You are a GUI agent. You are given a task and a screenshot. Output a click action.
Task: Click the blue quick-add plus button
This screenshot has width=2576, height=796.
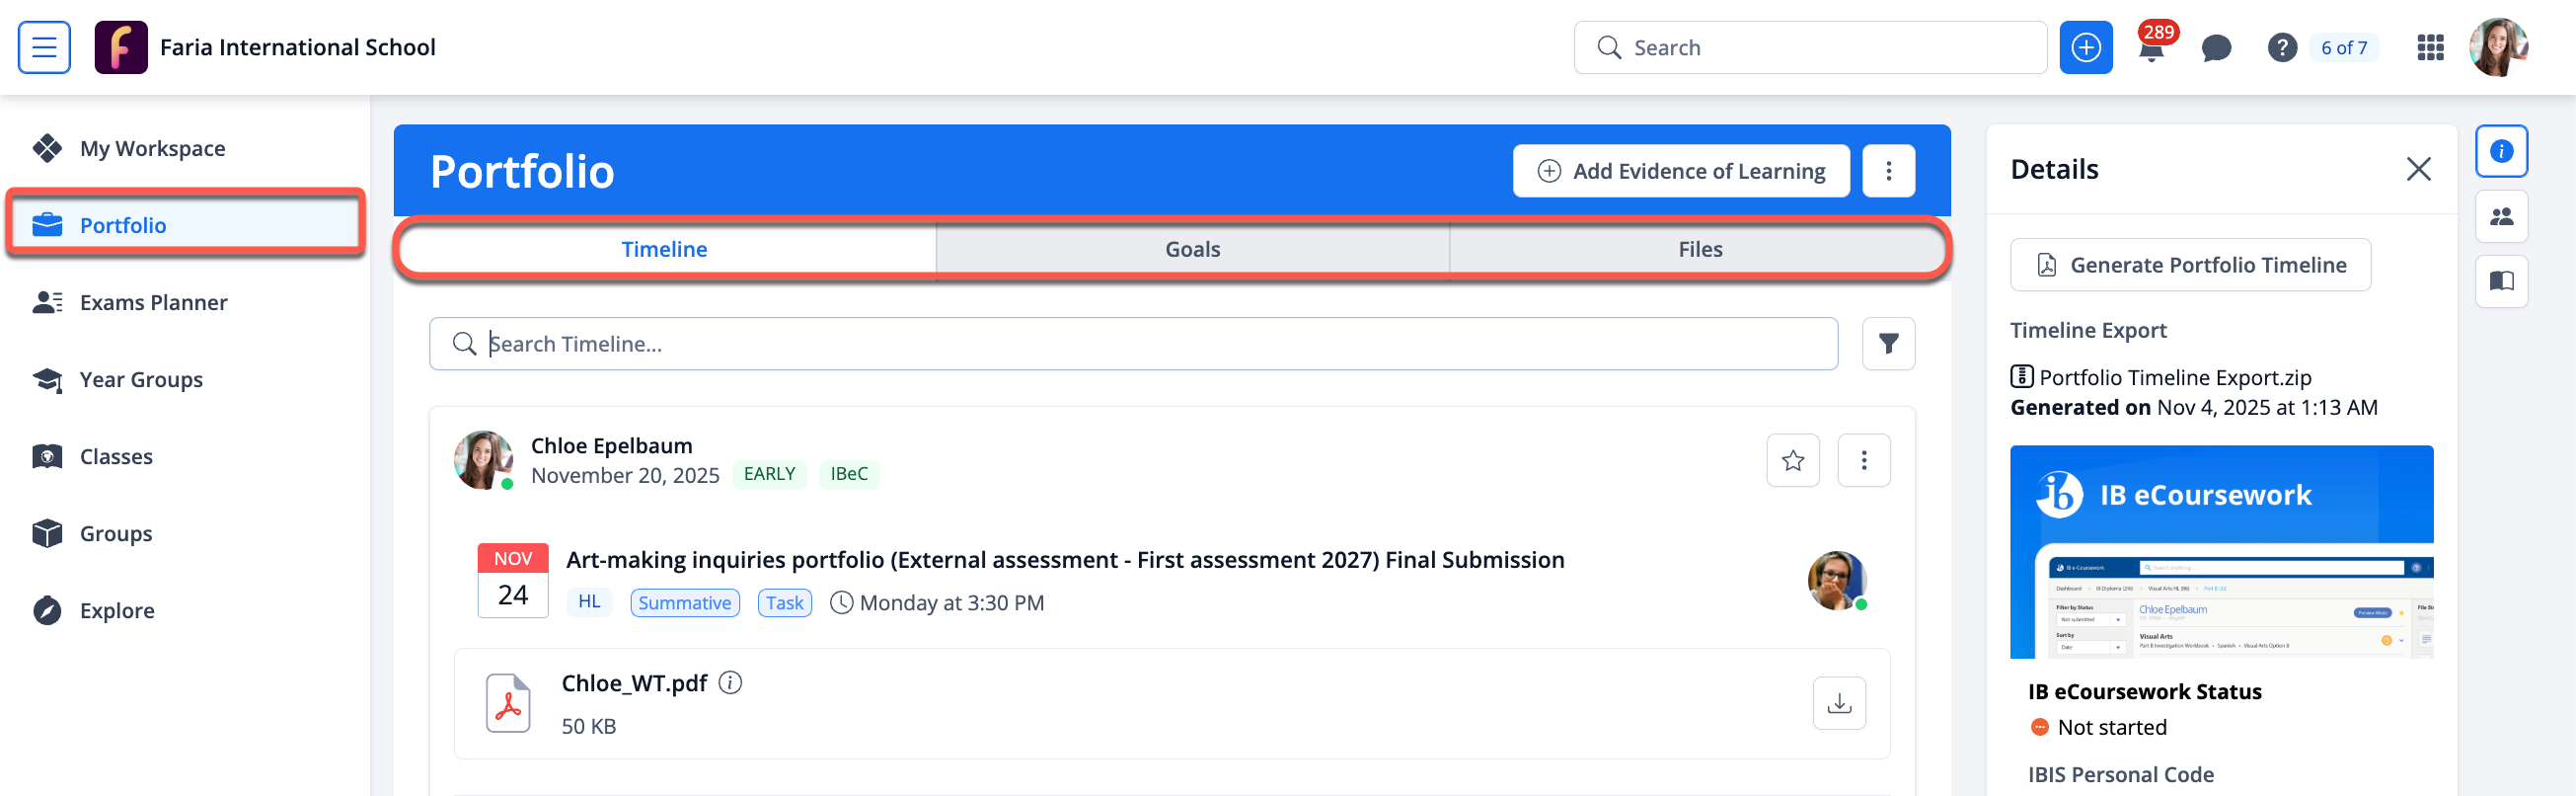pyautogui.click(x=2085, y=48)
